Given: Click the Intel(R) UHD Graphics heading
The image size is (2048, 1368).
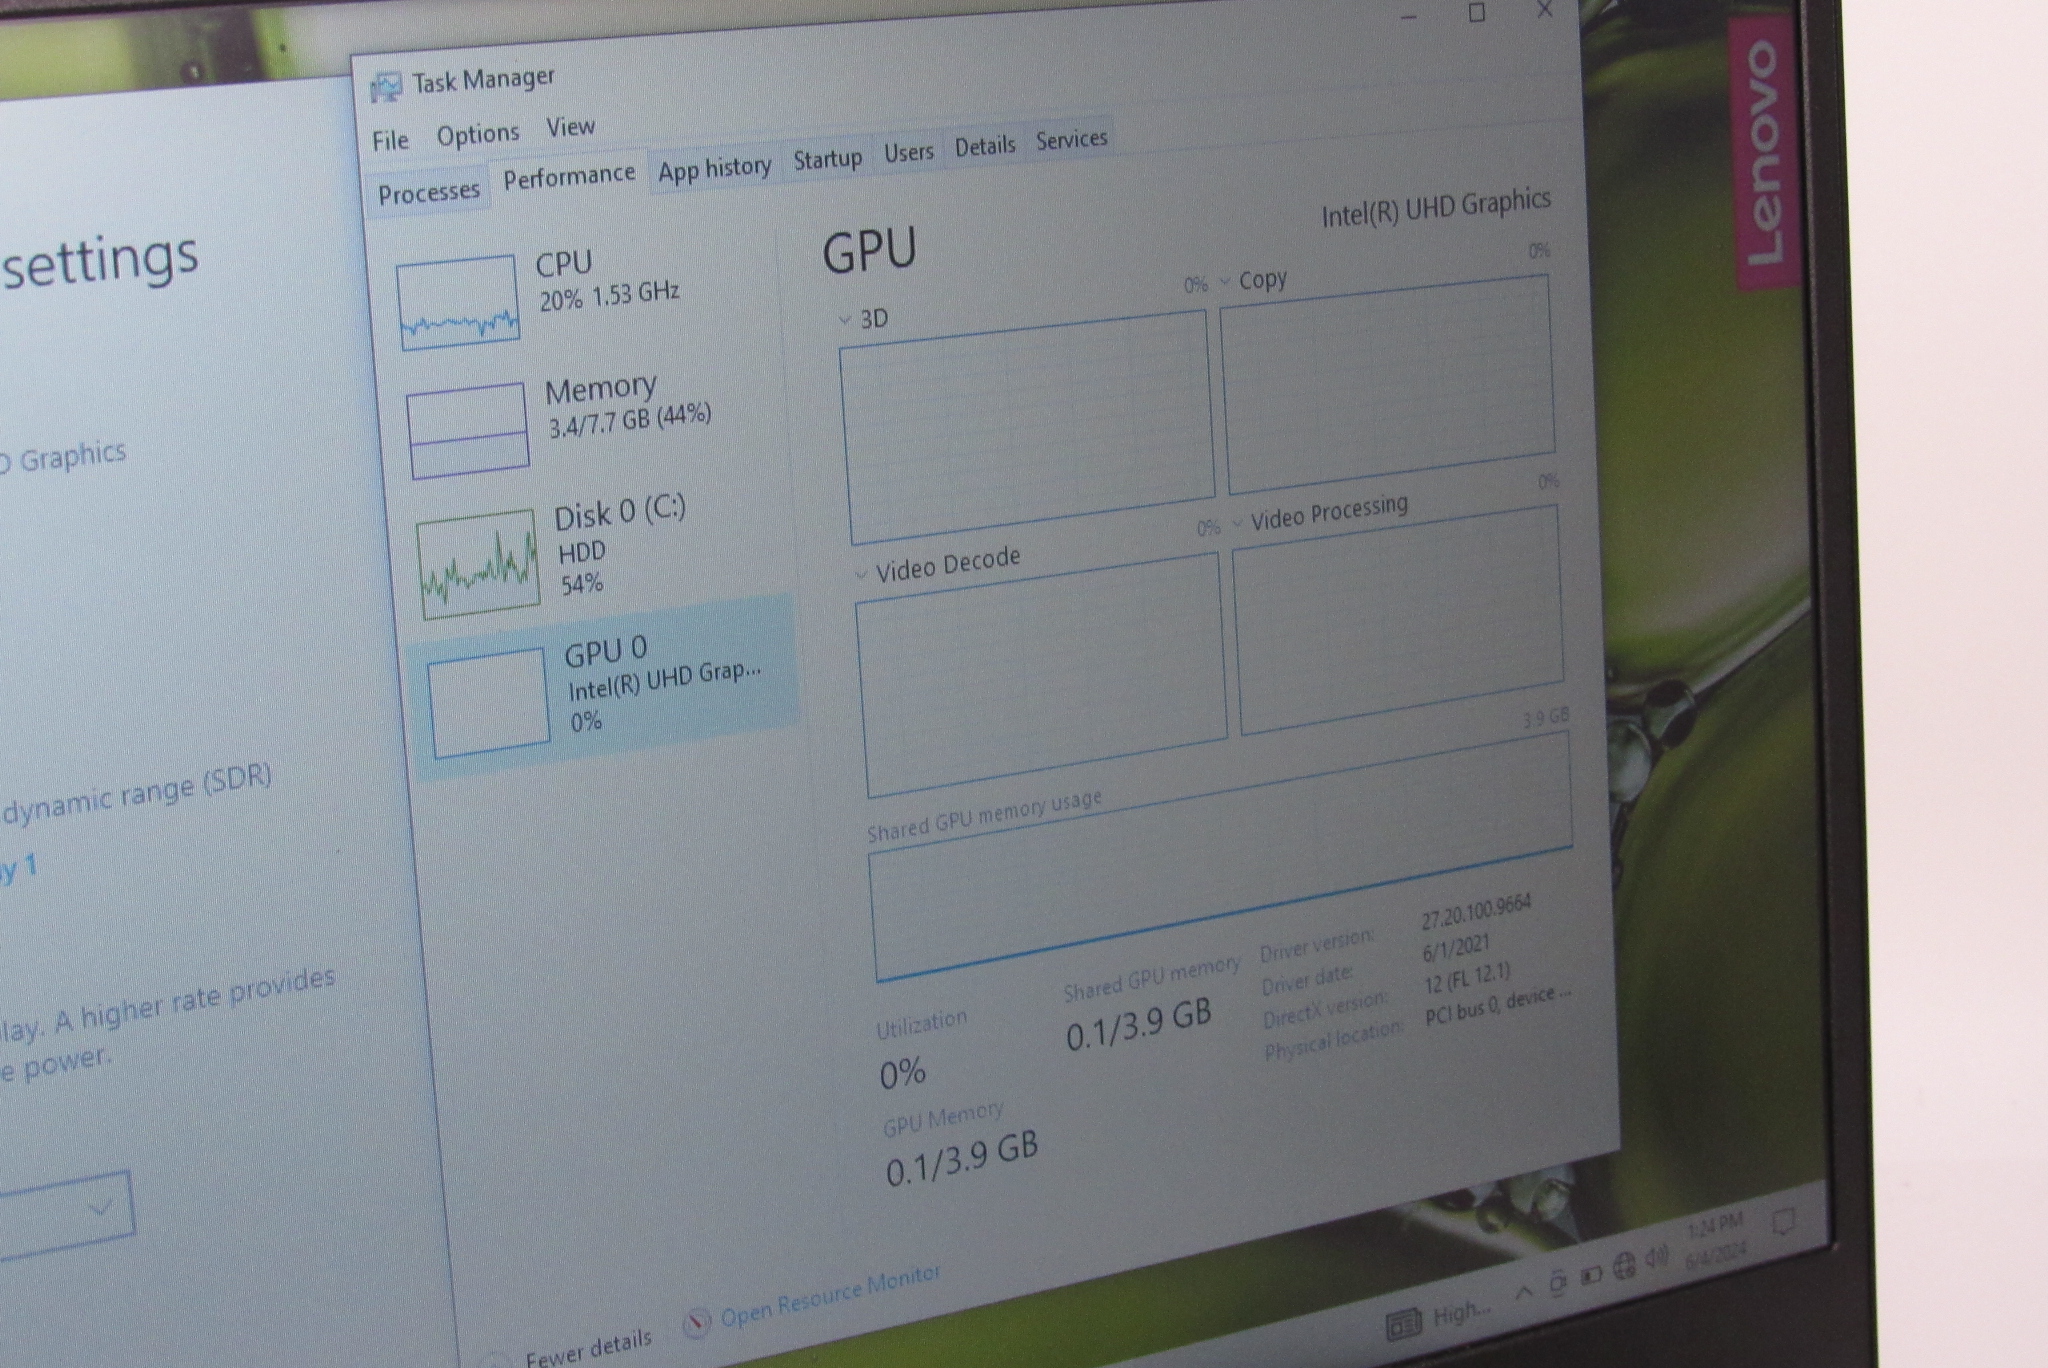Looking at the screenshot, I should 1436,207.
